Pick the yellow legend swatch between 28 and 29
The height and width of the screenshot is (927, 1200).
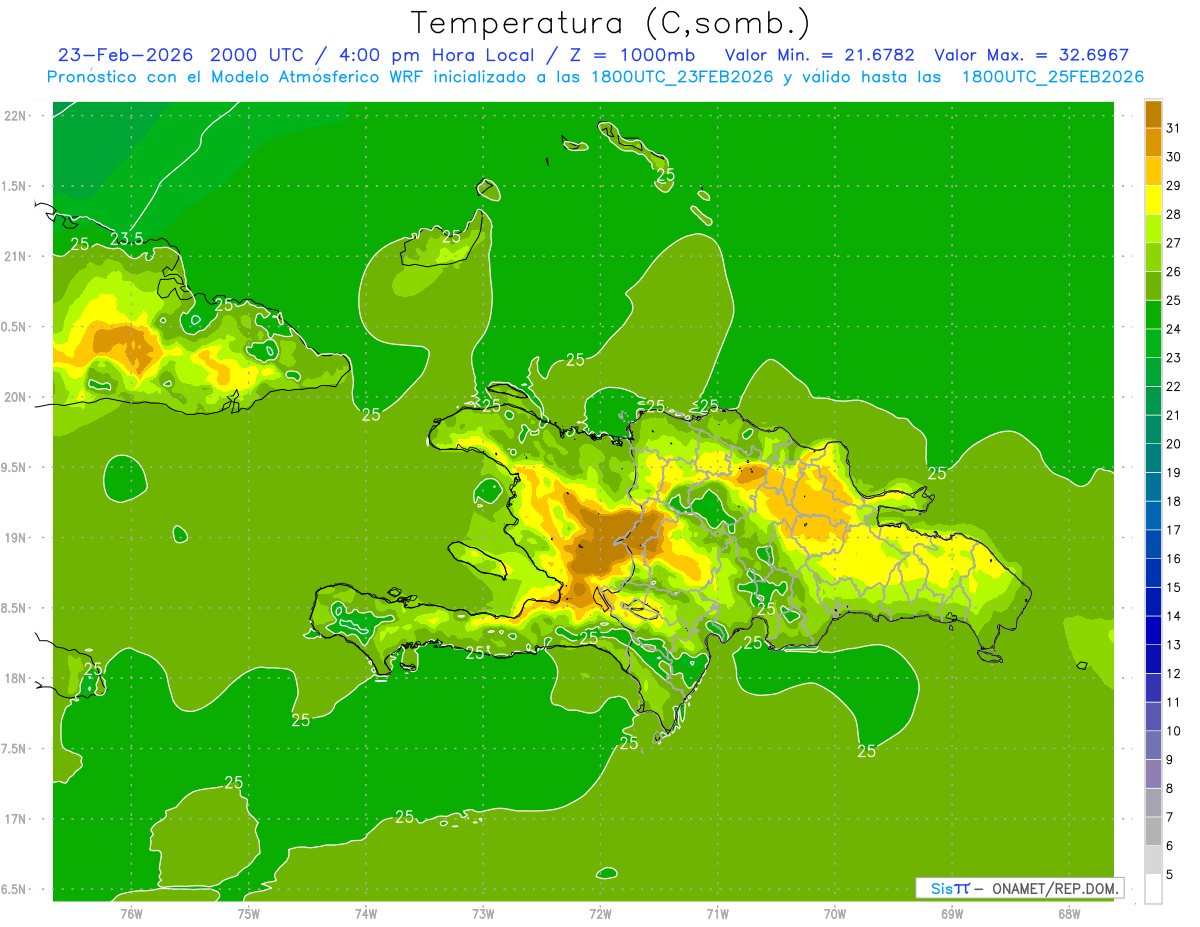click(x=1153, y=200)
